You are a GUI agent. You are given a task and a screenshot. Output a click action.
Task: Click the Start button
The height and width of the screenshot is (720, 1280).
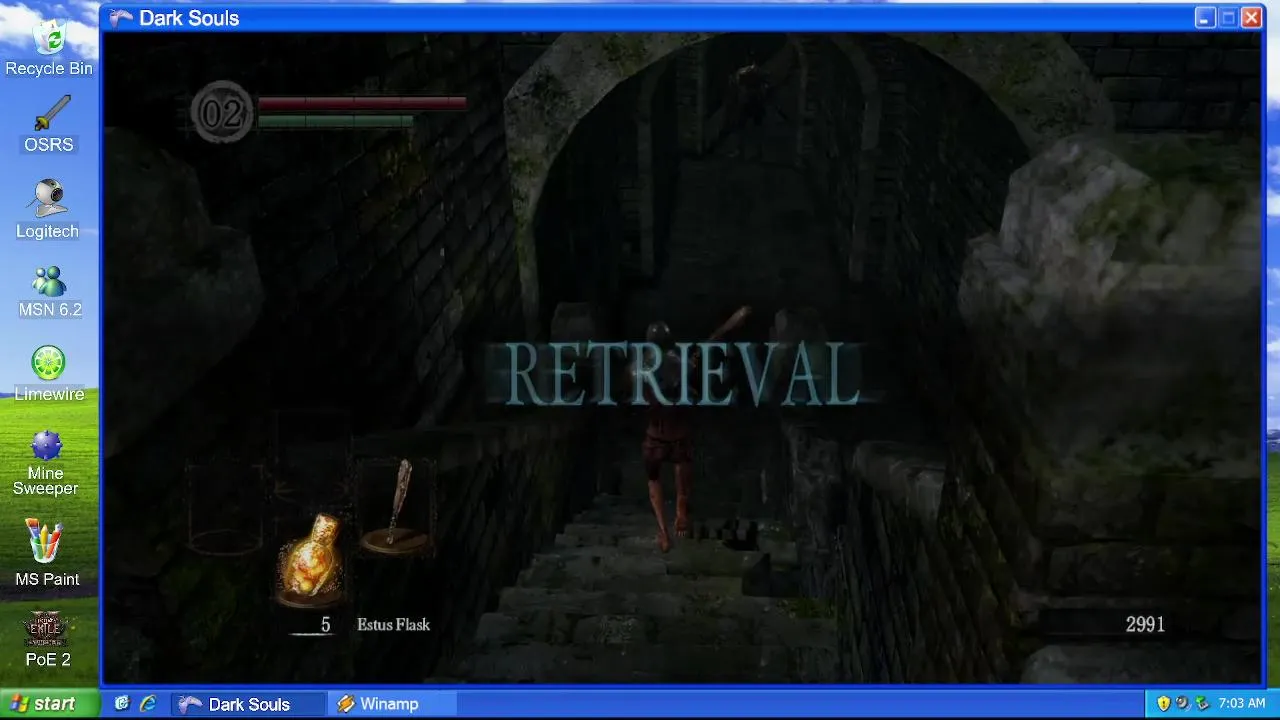tap(50, 704)
